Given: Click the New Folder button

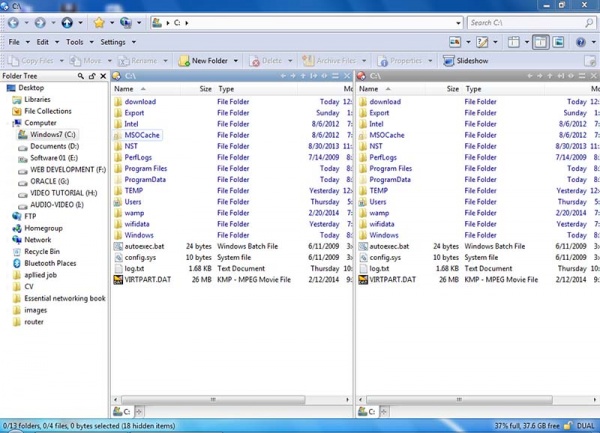Looking at the screenshot, I should pyautogui.click(x=203, y=61).
